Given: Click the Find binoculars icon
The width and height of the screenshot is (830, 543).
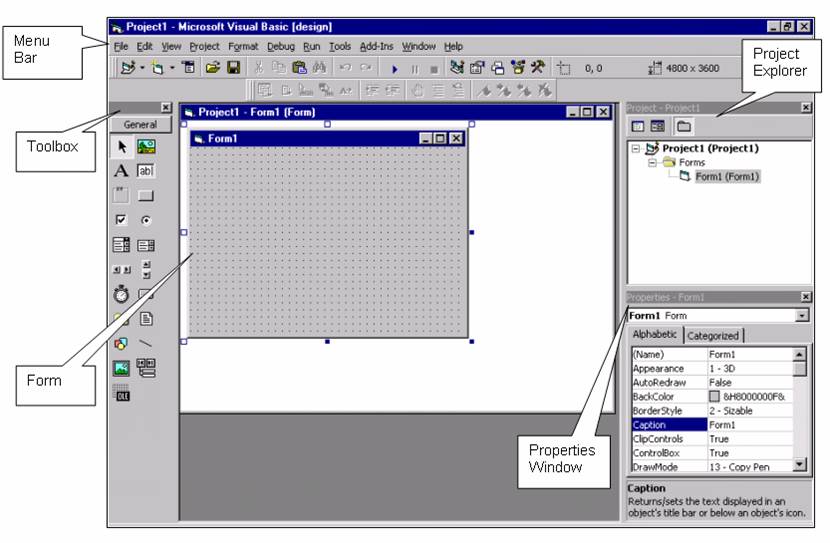Looking at the screenshot, I should click(320, 67).
